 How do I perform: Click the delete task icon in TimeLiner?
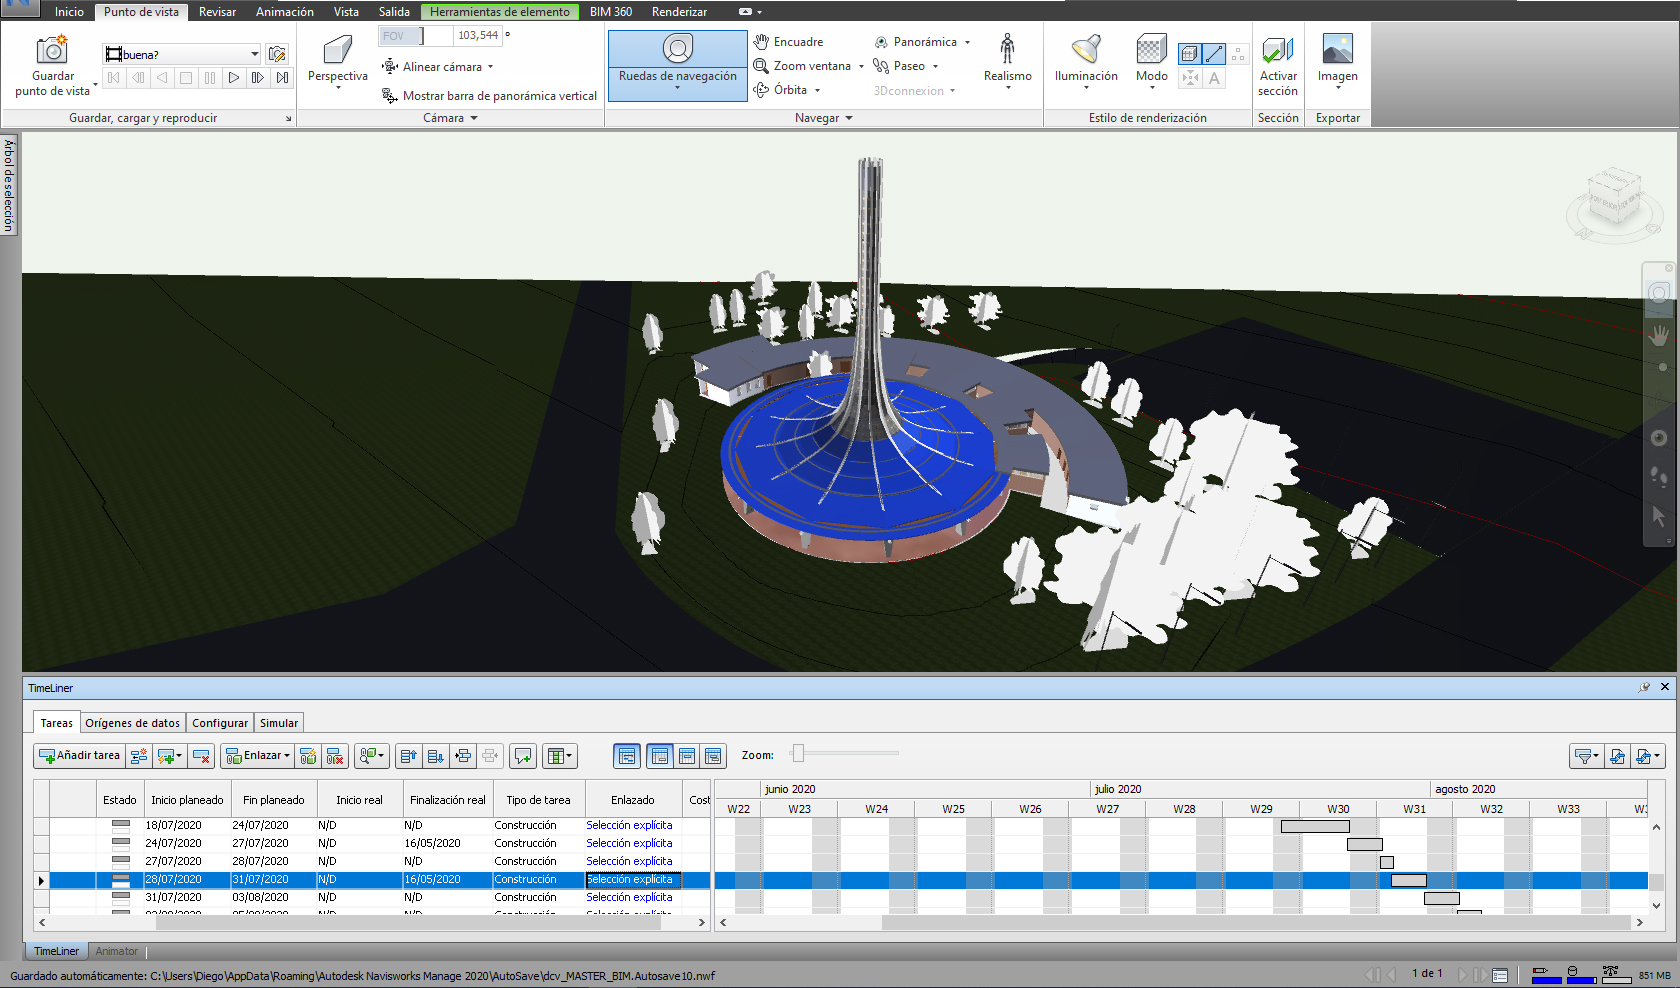[201, 756]
